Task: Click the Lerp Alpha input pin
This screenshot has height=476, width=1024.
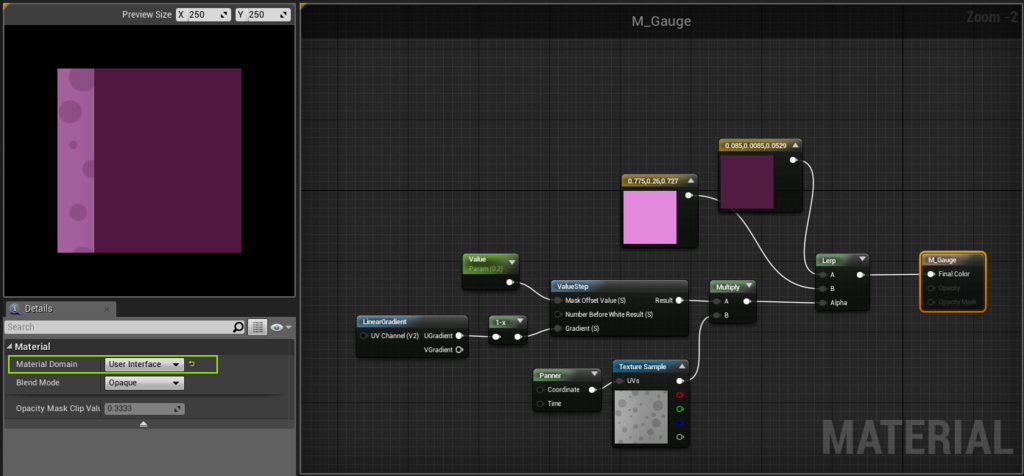Action: coord(822,303)
